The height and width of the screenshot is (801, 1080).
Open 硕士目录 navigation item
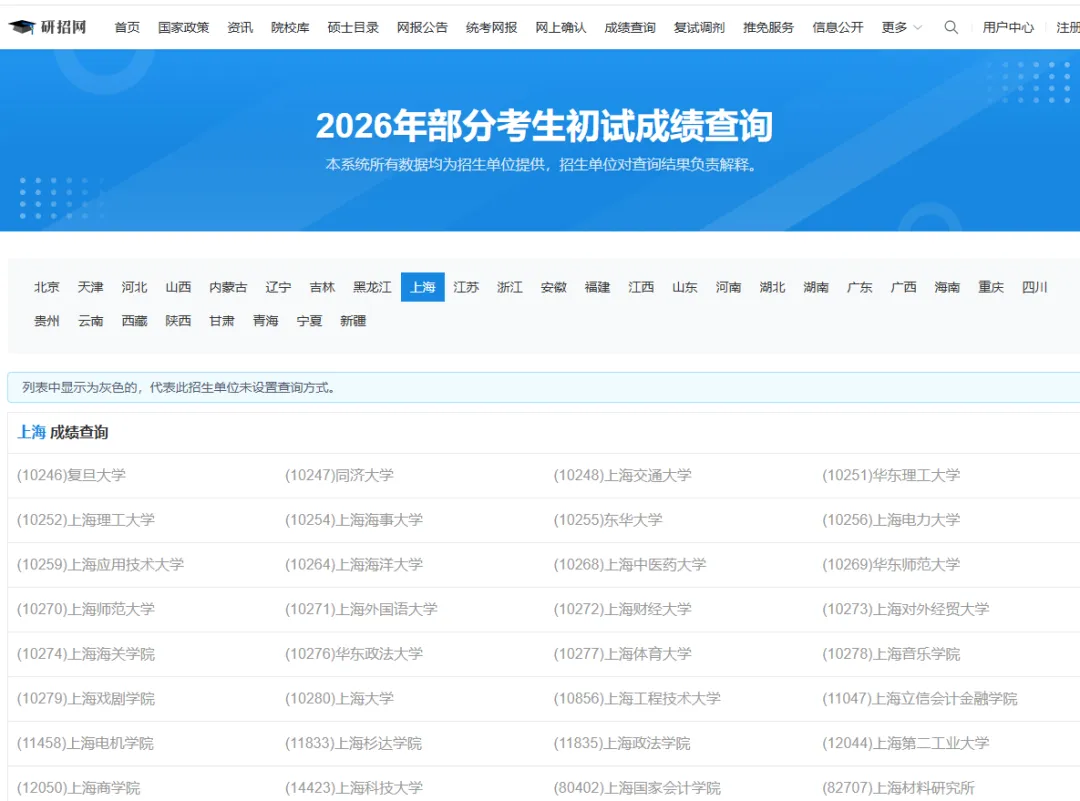[x=353, y=28]
